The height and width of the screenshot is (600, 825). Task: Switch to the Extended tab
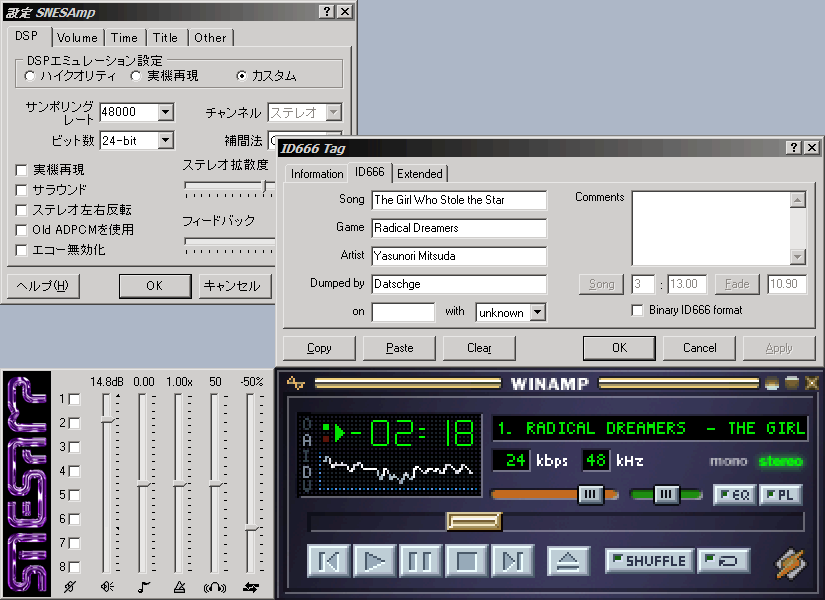420,174
